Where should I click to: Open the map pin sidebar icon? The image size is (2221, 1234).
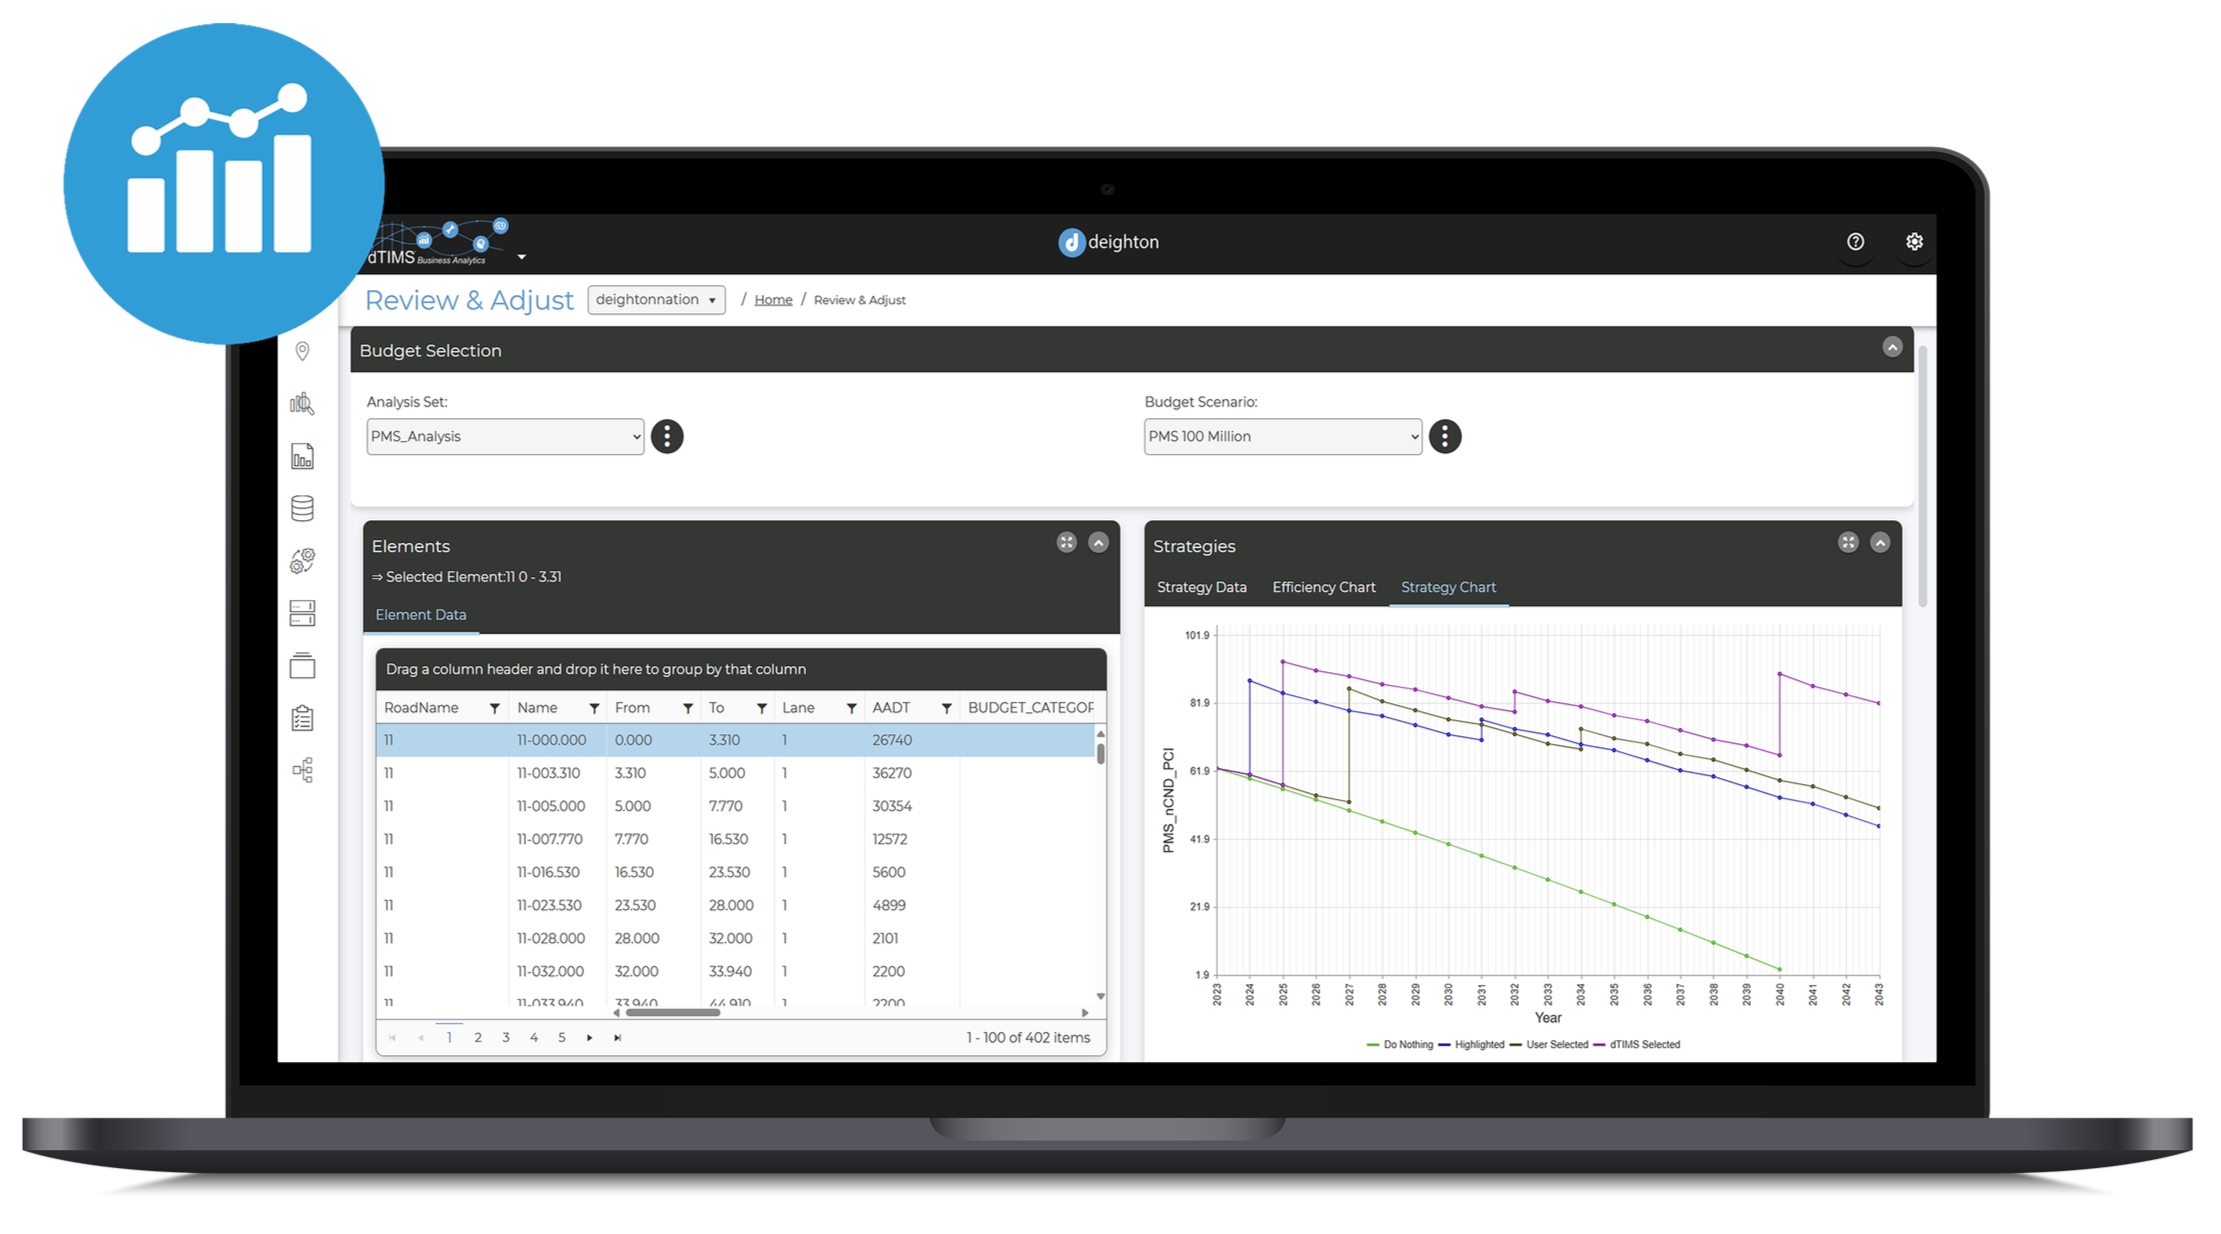[x=302, y=351]
